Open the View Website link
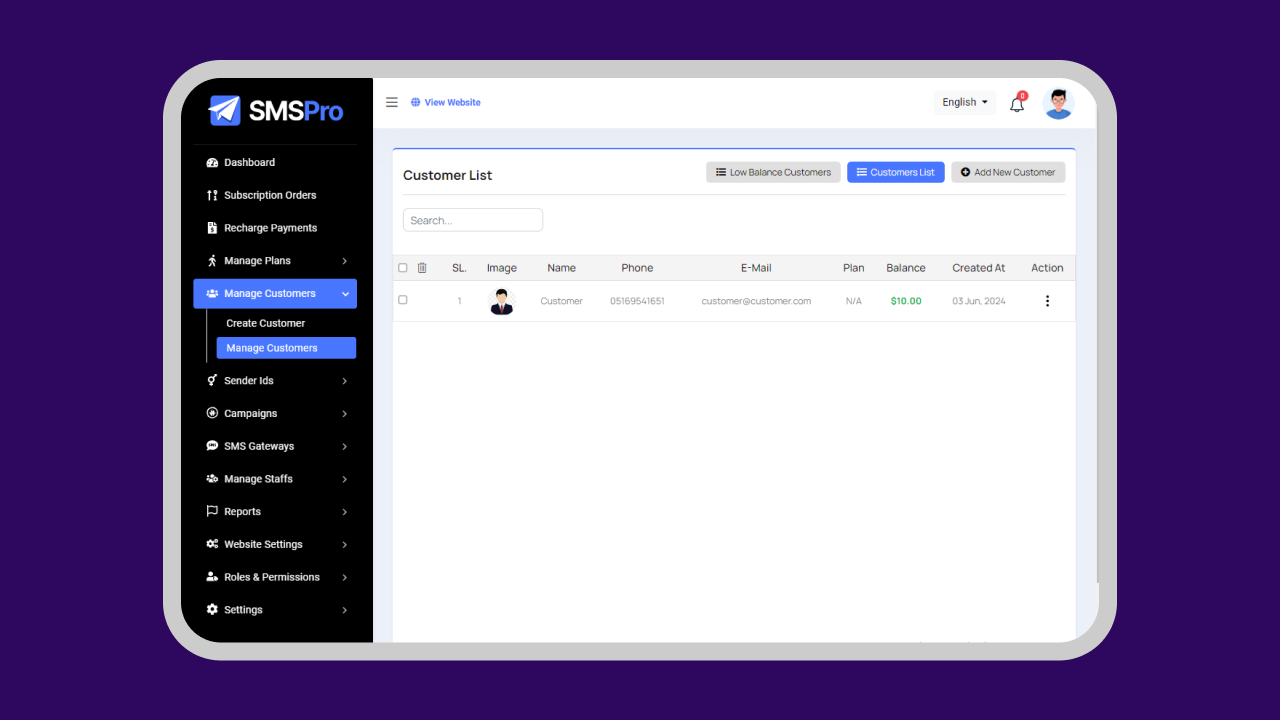This screenshot has width=1280, height=720. [446, 102]
